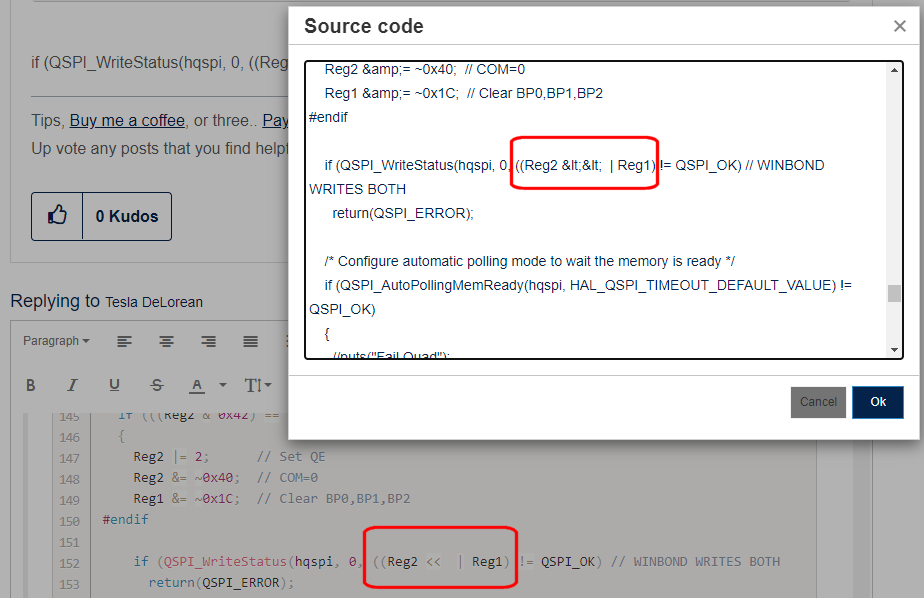Toggle strikethrough formatting

coord(157,385)
